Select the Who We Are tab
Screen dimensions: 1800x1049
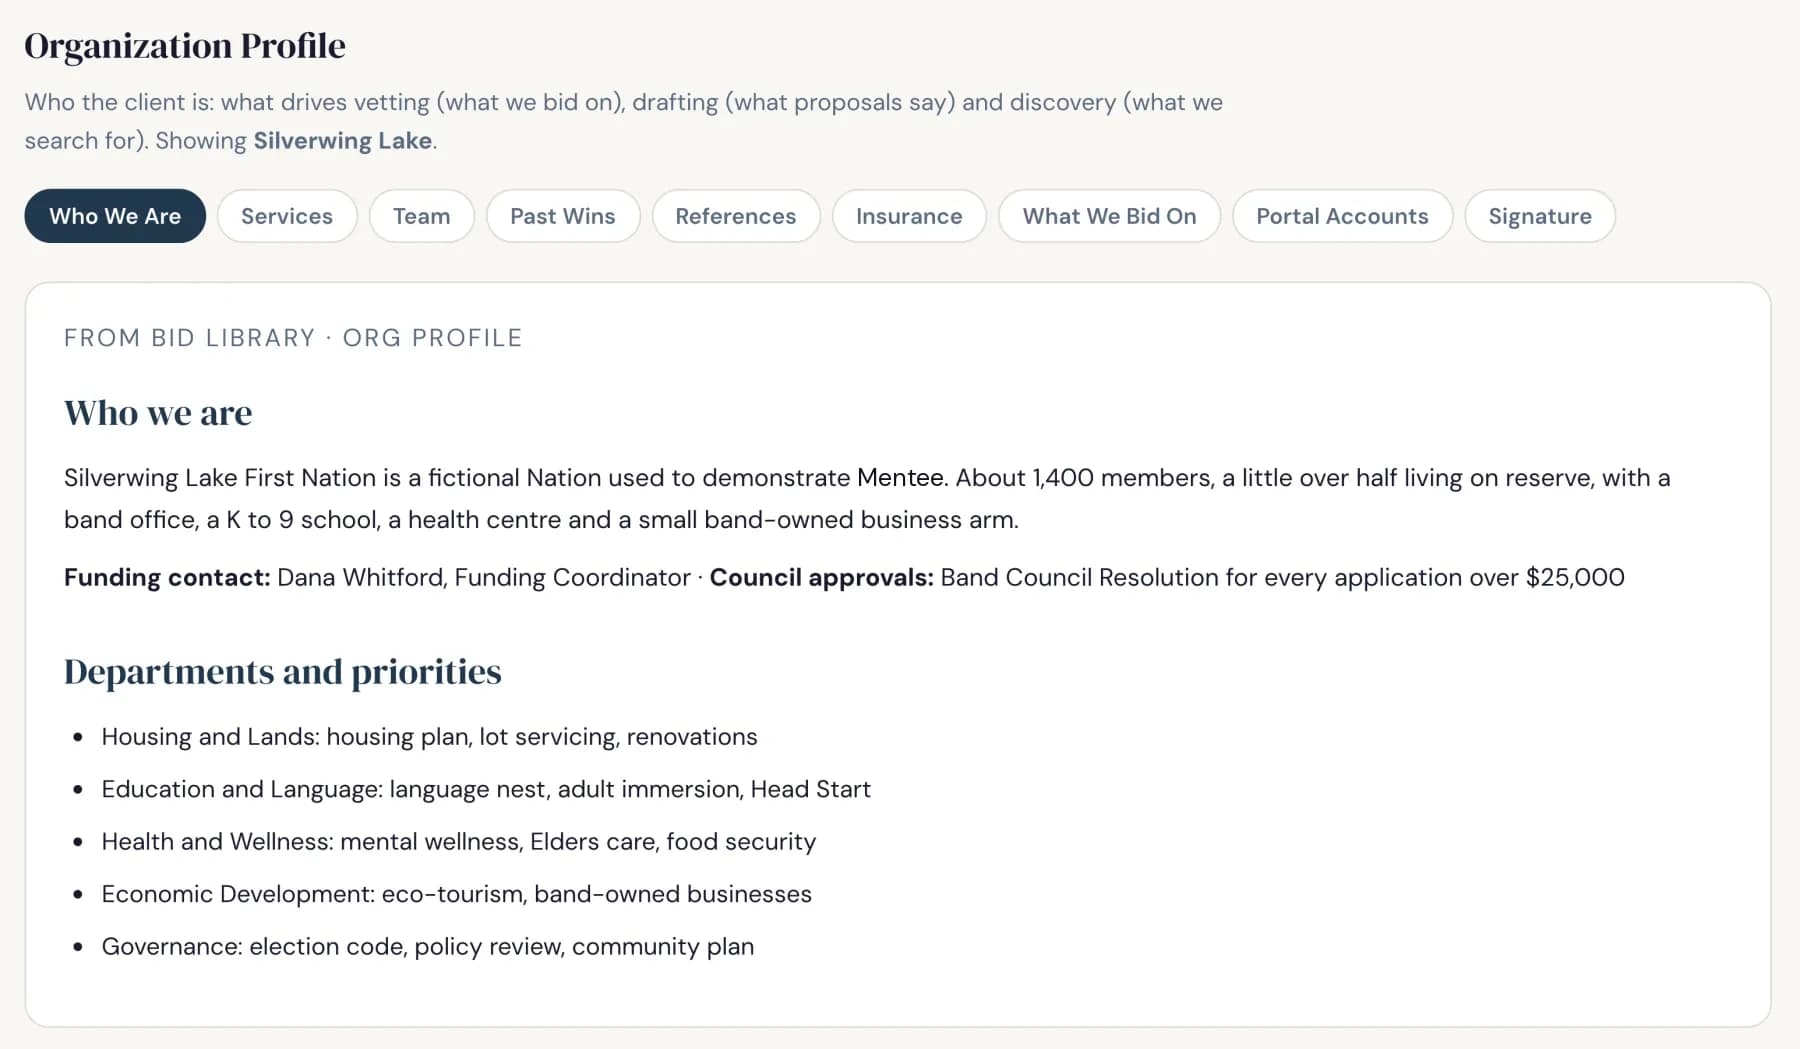click(115, 216)
